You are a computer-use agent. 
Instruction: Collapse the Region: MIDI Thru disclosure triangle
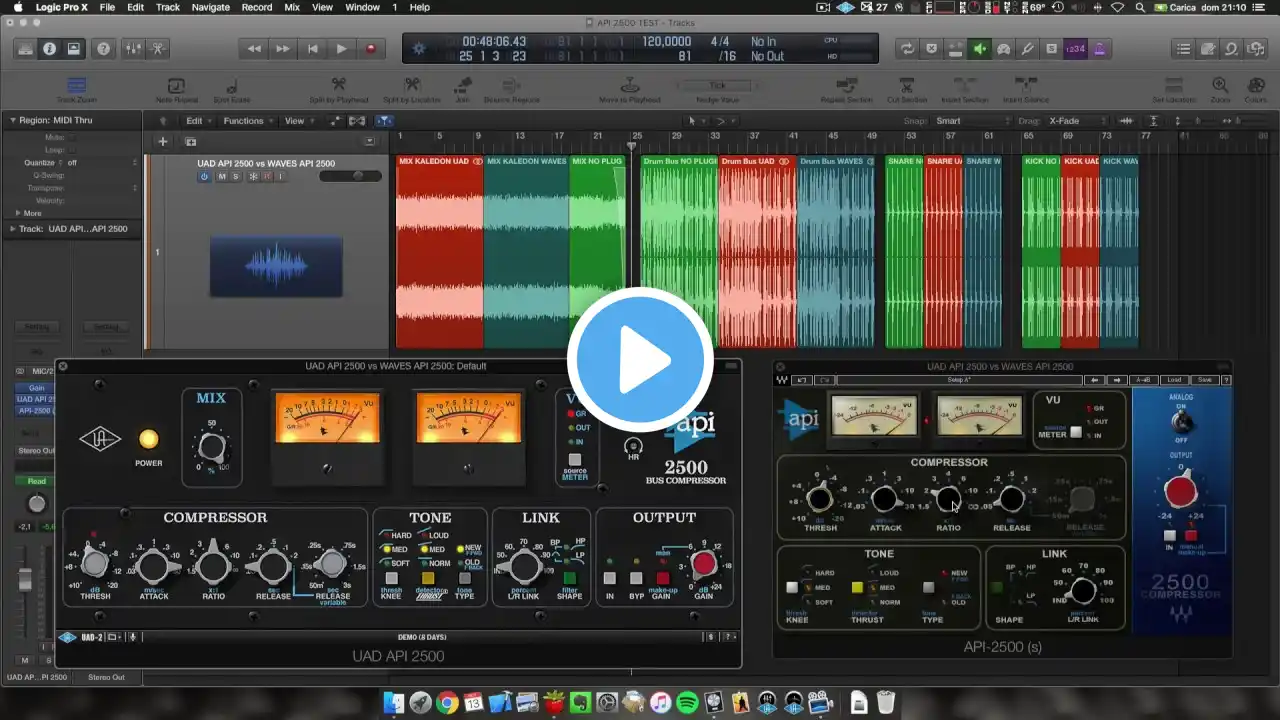tap(13, 120)
